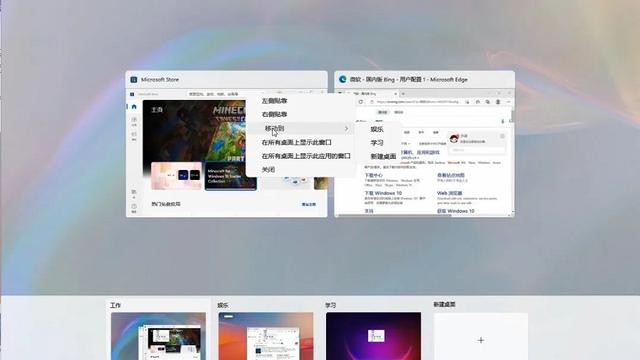The image size is (640, 360).
Task: Click the 娱乐 desktop name label
Action: 223,305
